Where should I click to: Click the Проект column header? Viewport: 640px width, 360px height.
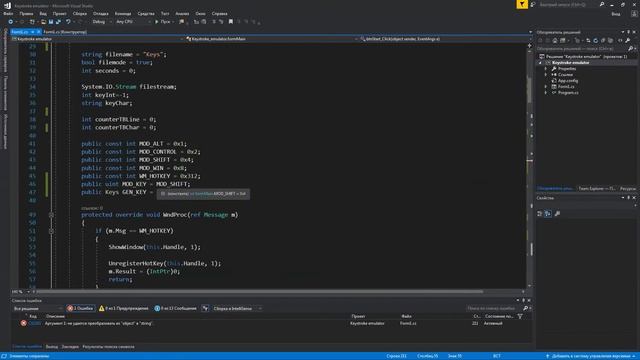pyautogui.click(x=358, y=316)
